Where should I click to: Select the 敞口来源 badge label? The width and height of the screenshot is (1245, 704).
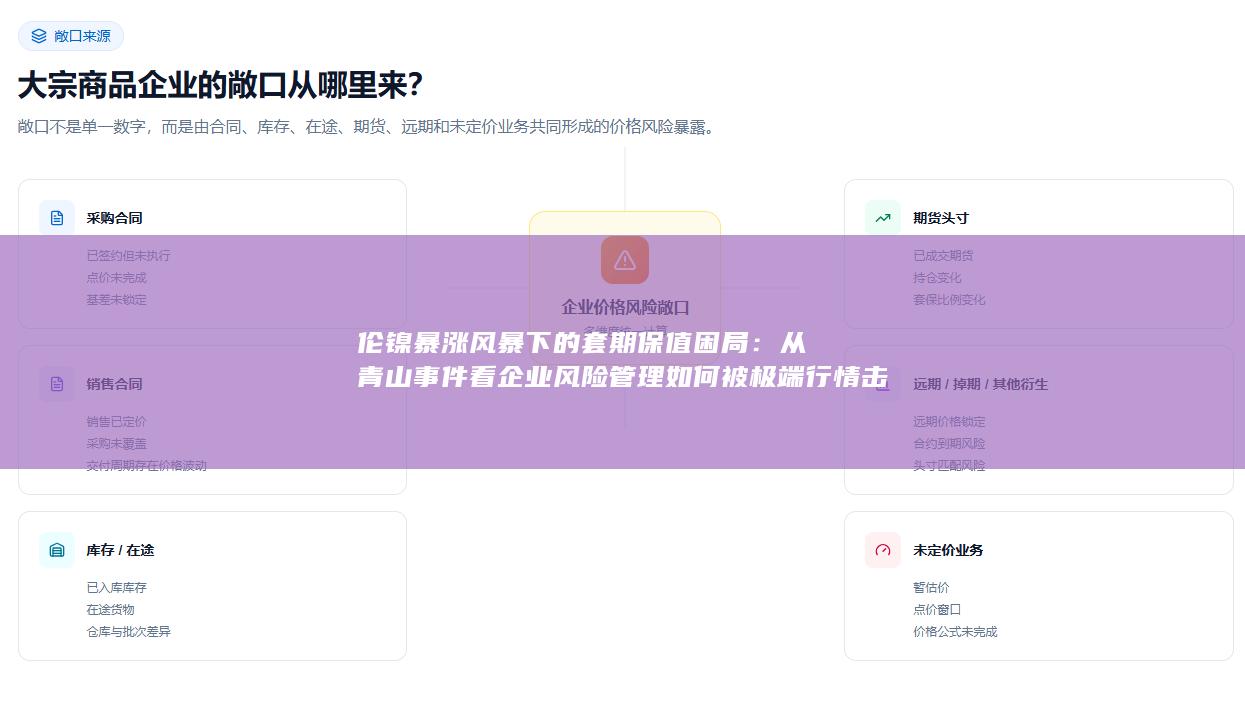pyautogui.click(x=83, y=36)
